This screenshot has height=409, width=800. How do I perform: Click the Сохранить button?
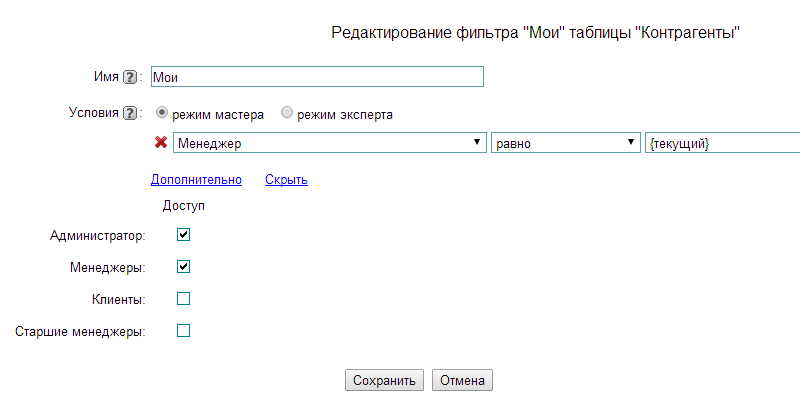coord(384,380)
